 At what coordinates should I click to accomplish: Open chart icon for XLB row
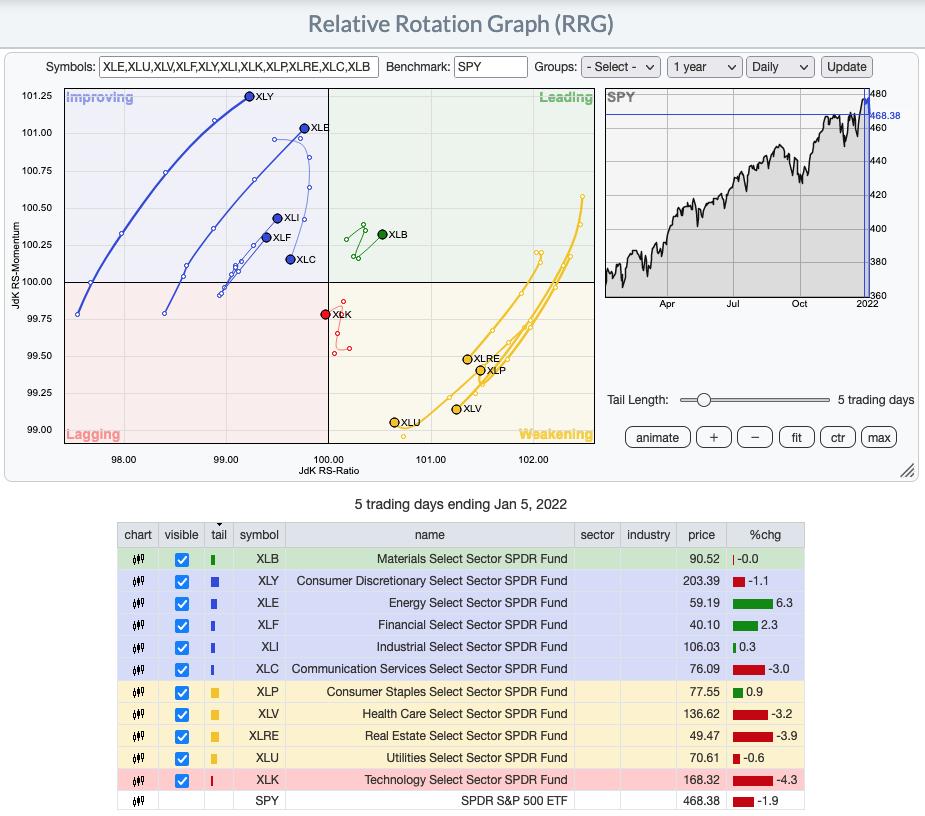[x=138, y=559]
